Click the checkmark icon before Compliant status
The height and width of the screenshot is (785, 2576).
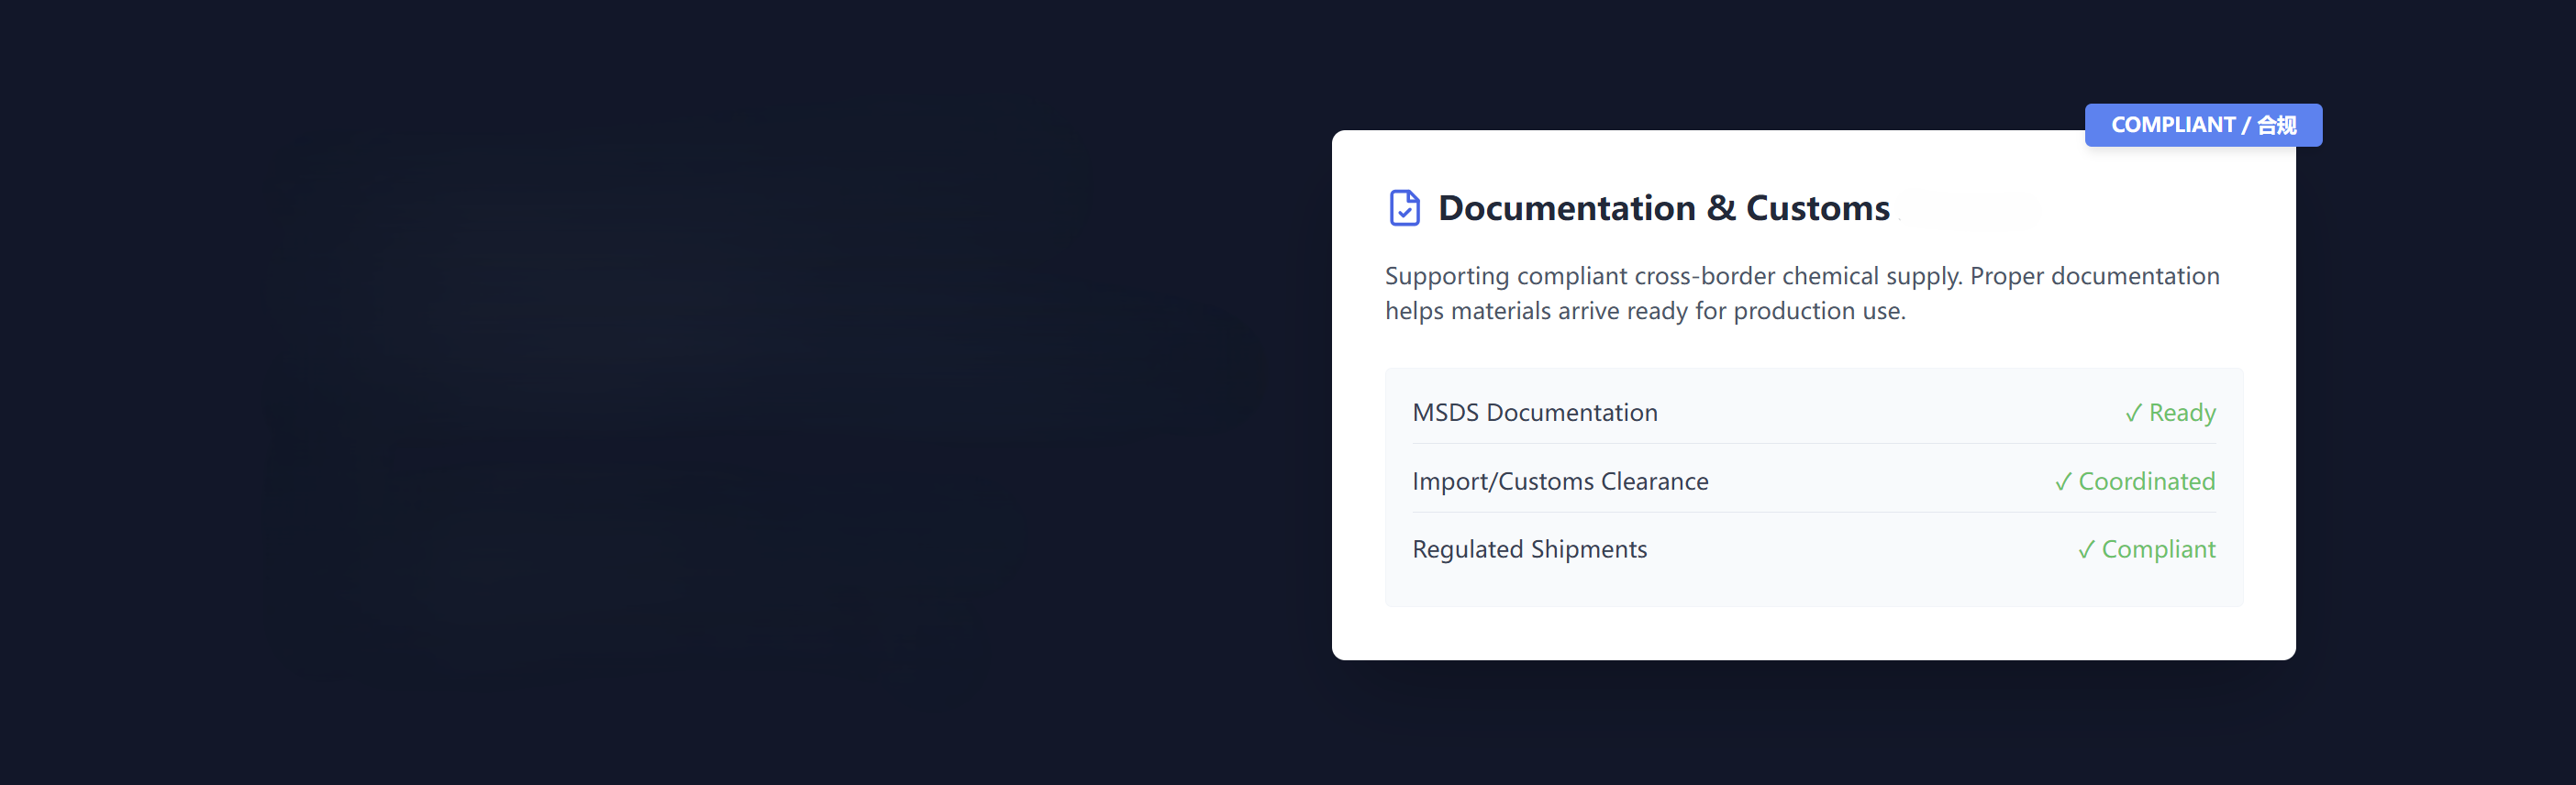pyautogui.click(x=2086, y=550)
